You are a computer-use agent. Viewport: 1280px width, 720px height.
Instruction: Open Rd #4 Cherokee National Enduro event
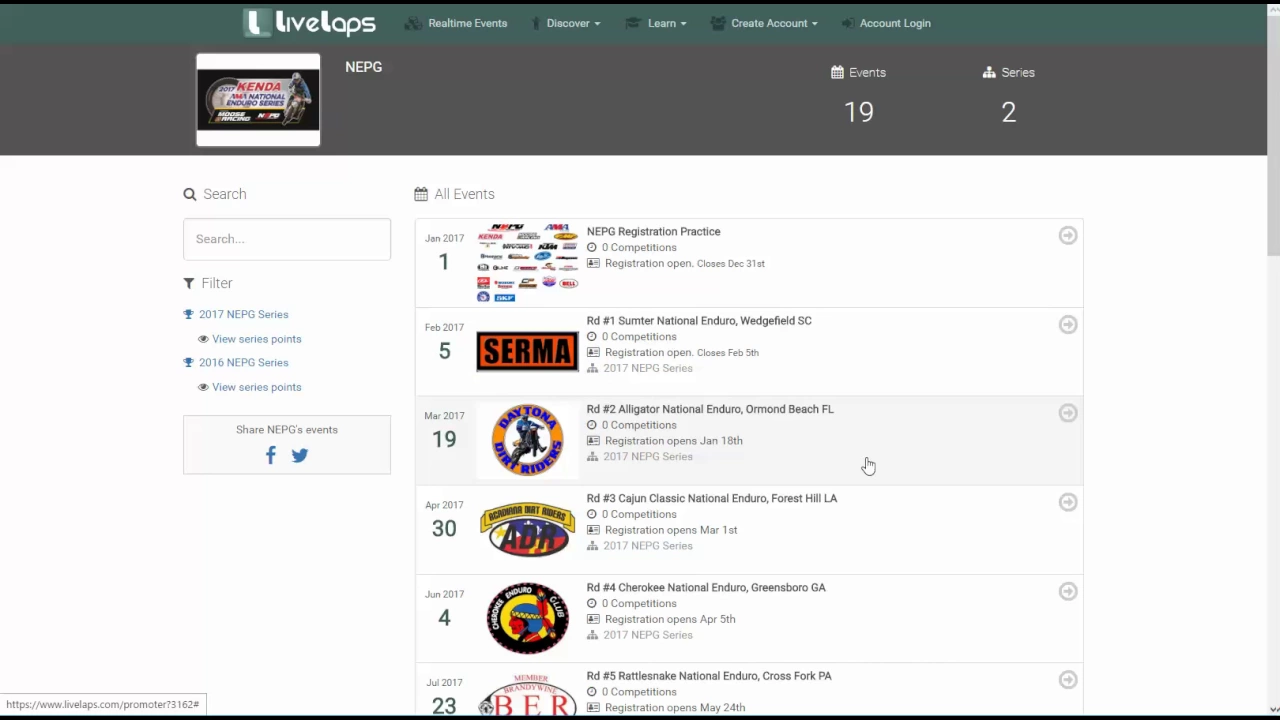point(706,588)
